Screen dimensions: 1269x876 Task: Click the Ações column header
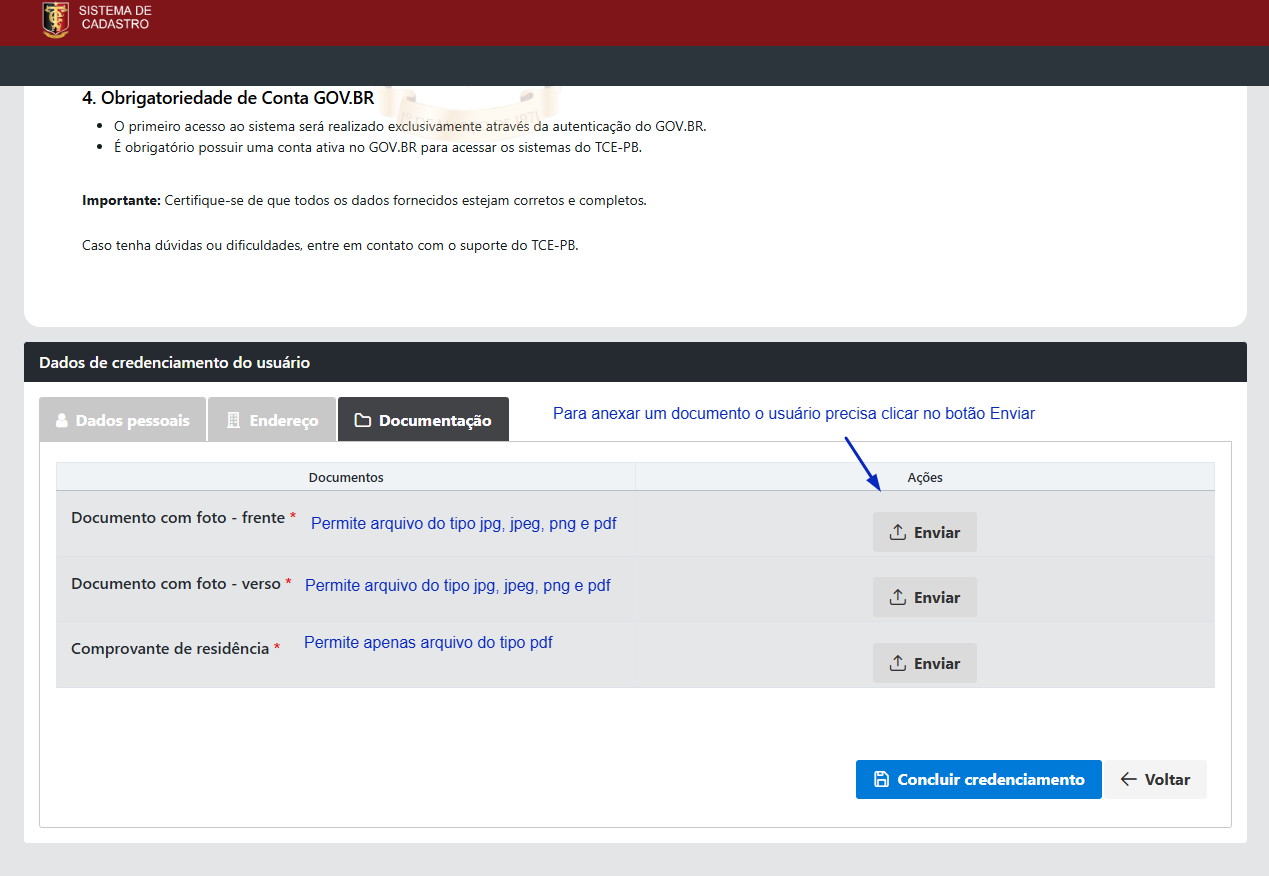click(x=925, y=477)
